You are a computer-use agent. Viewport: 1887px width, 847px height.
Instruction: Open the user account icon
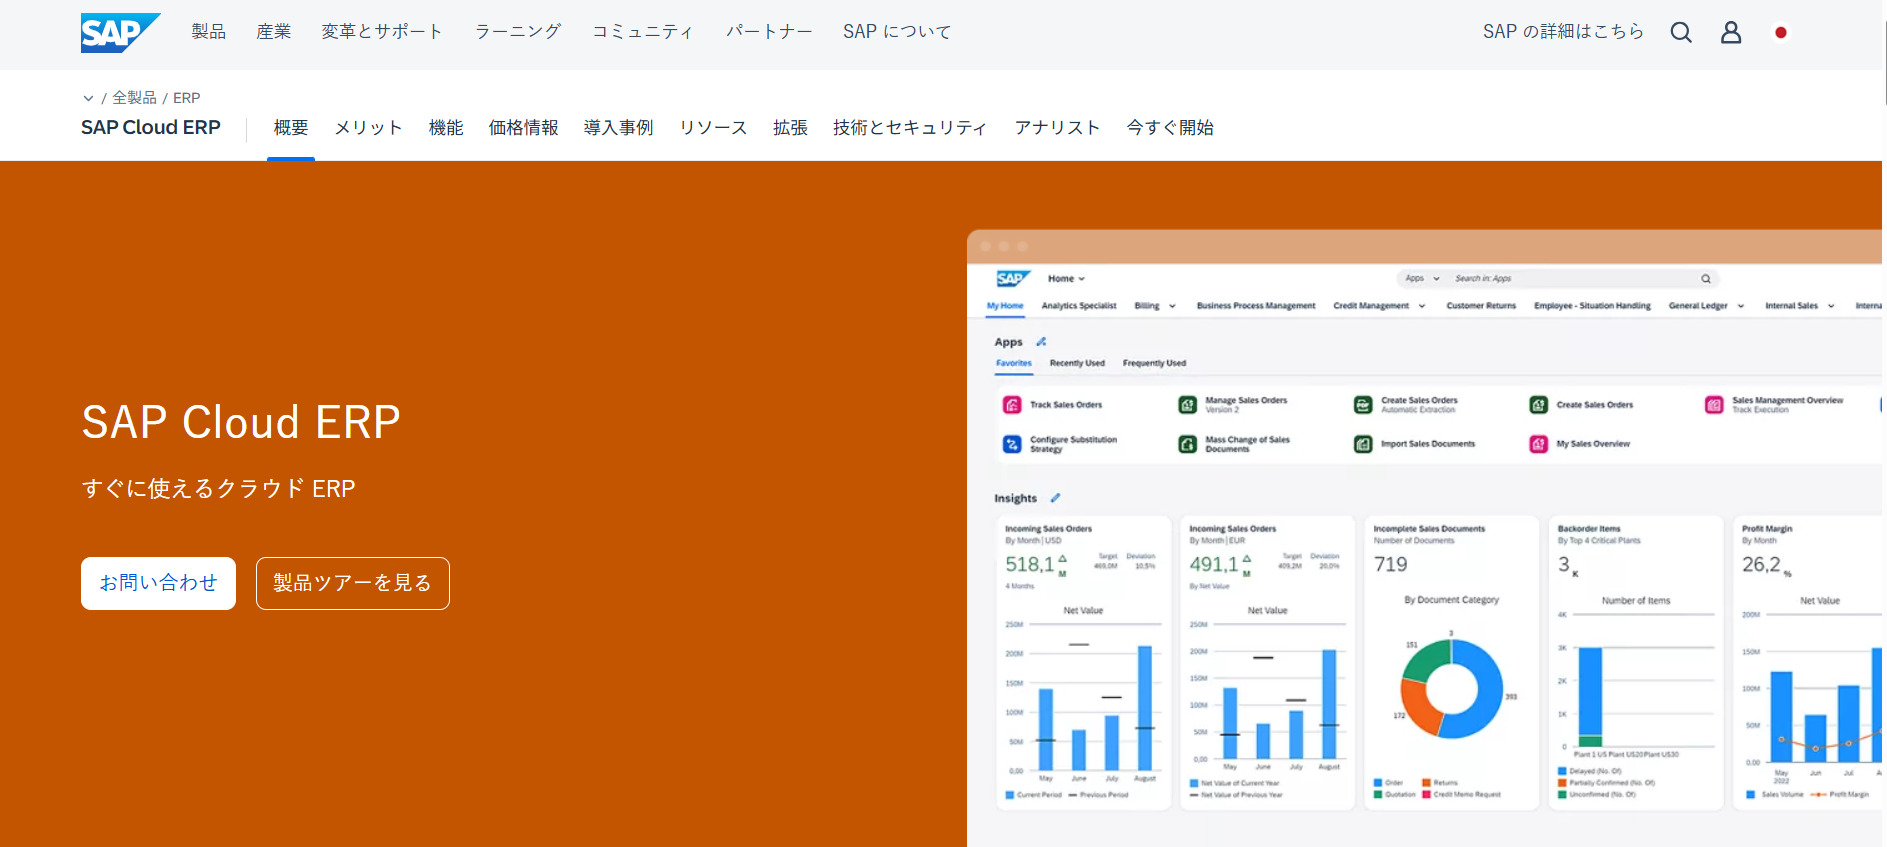[1731, 32]
